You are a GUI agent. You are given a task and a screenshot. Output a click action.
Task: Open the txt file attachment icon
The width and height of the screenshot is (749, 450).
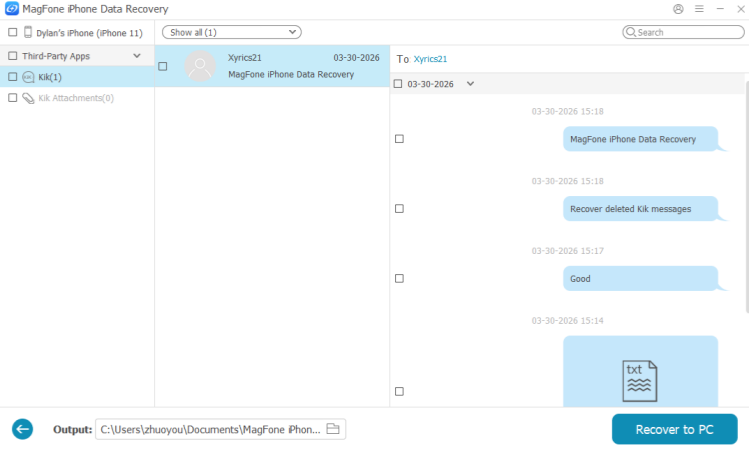coord(640,381)
